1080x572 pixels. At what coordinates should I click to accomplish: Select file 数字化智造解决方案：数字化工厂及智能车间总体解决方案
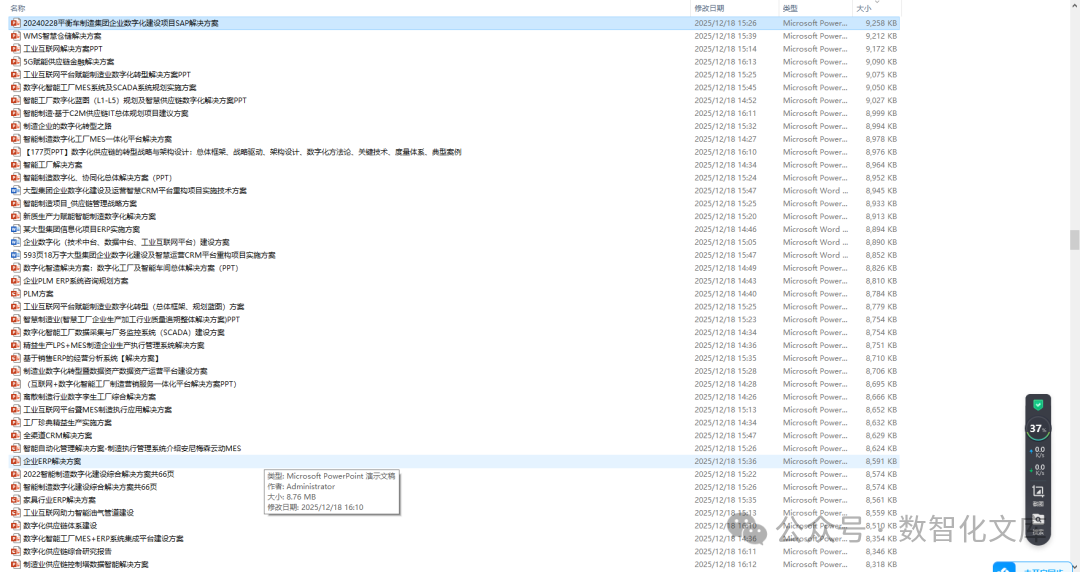[x=130, y=268]
